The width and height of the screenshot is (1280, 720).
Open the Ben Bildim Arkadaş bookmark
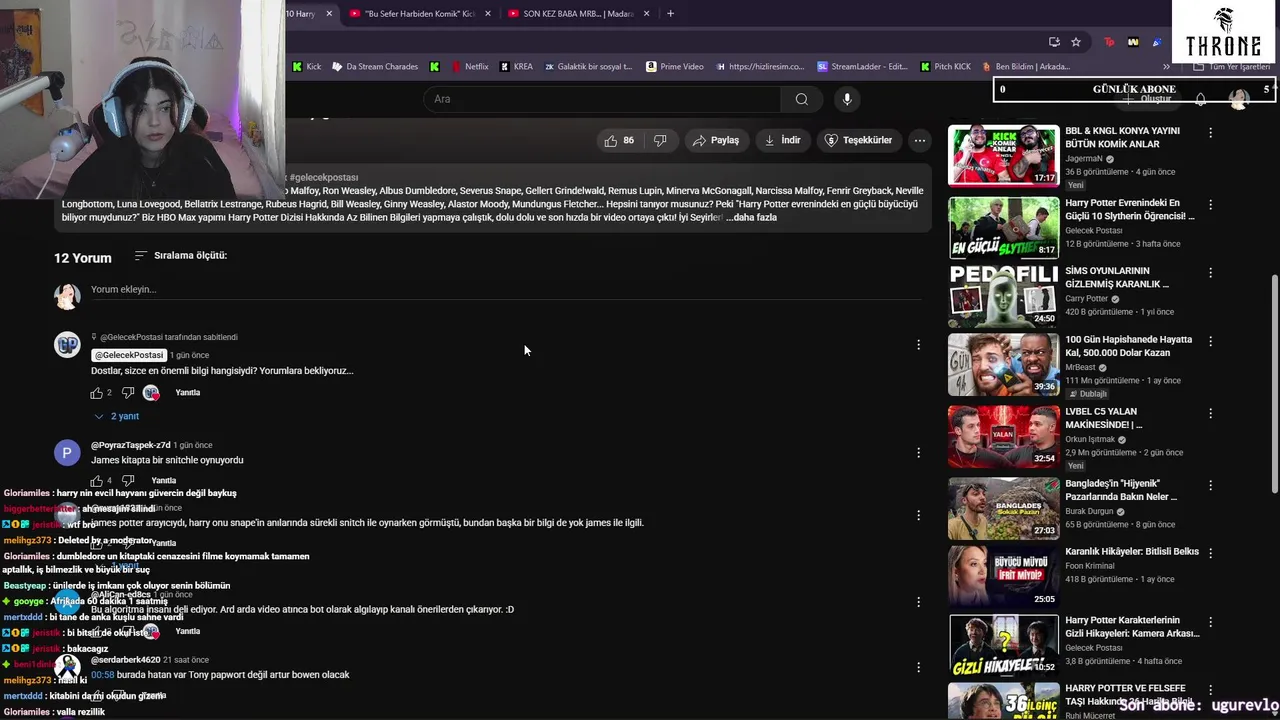pos(1025,67)
